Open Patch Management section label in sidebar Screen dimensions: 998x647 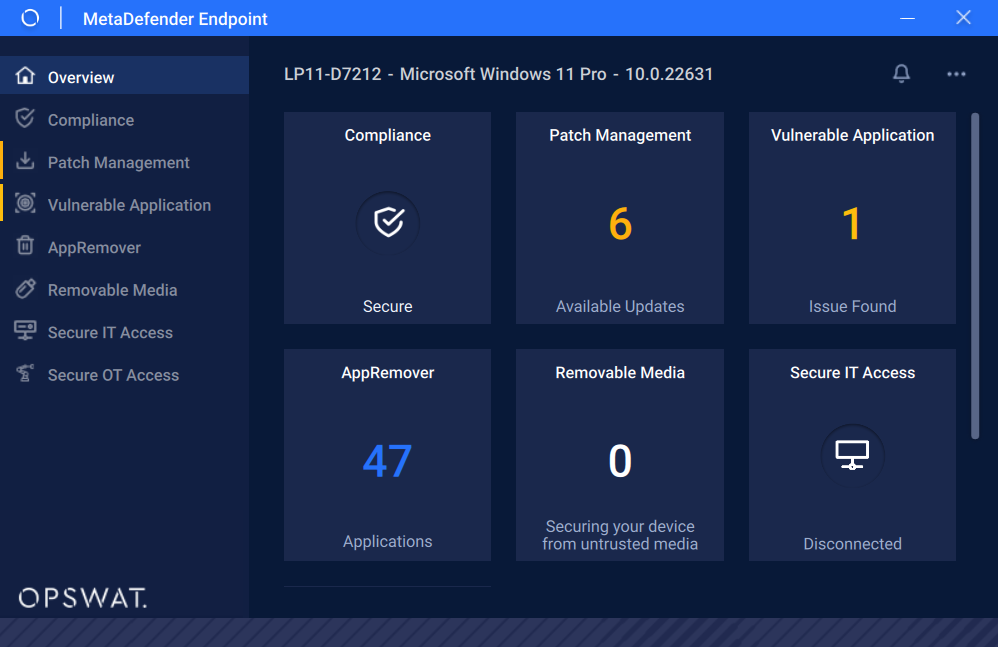click(x=118, y=163)
